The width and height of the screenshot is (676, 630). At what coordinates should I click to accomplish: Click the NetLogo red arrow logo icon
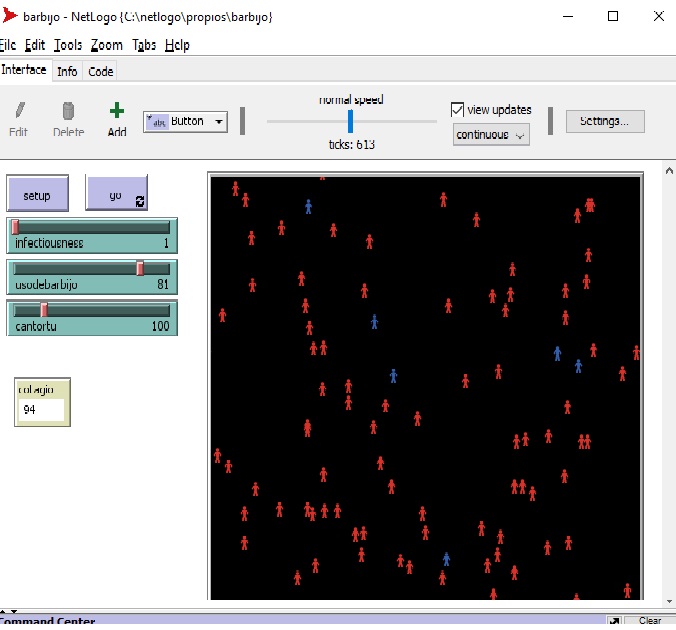[9, 17]
